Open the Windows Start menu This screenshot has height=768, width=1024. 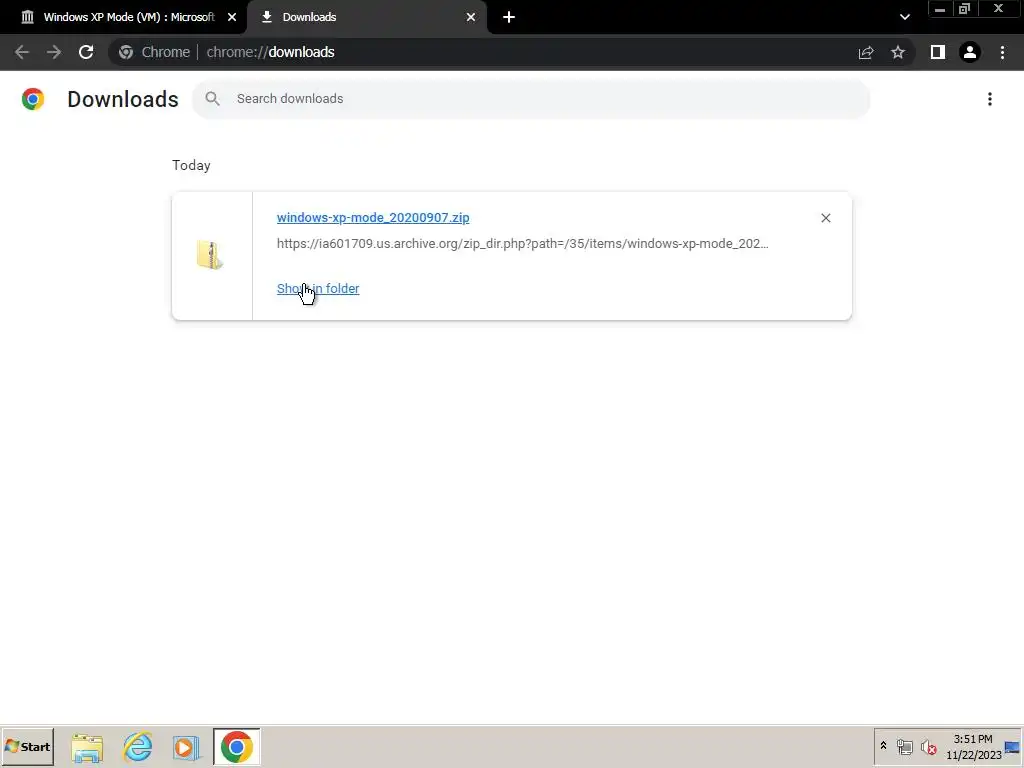pos(27,746)
